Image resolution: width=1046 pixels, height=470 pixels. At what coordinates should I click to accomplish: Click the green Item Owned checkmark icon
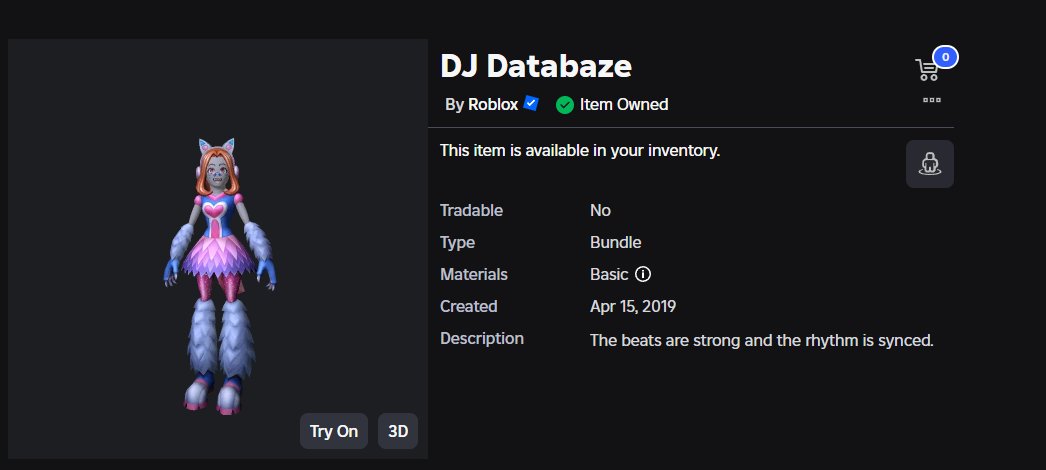[x=565, y=105]
